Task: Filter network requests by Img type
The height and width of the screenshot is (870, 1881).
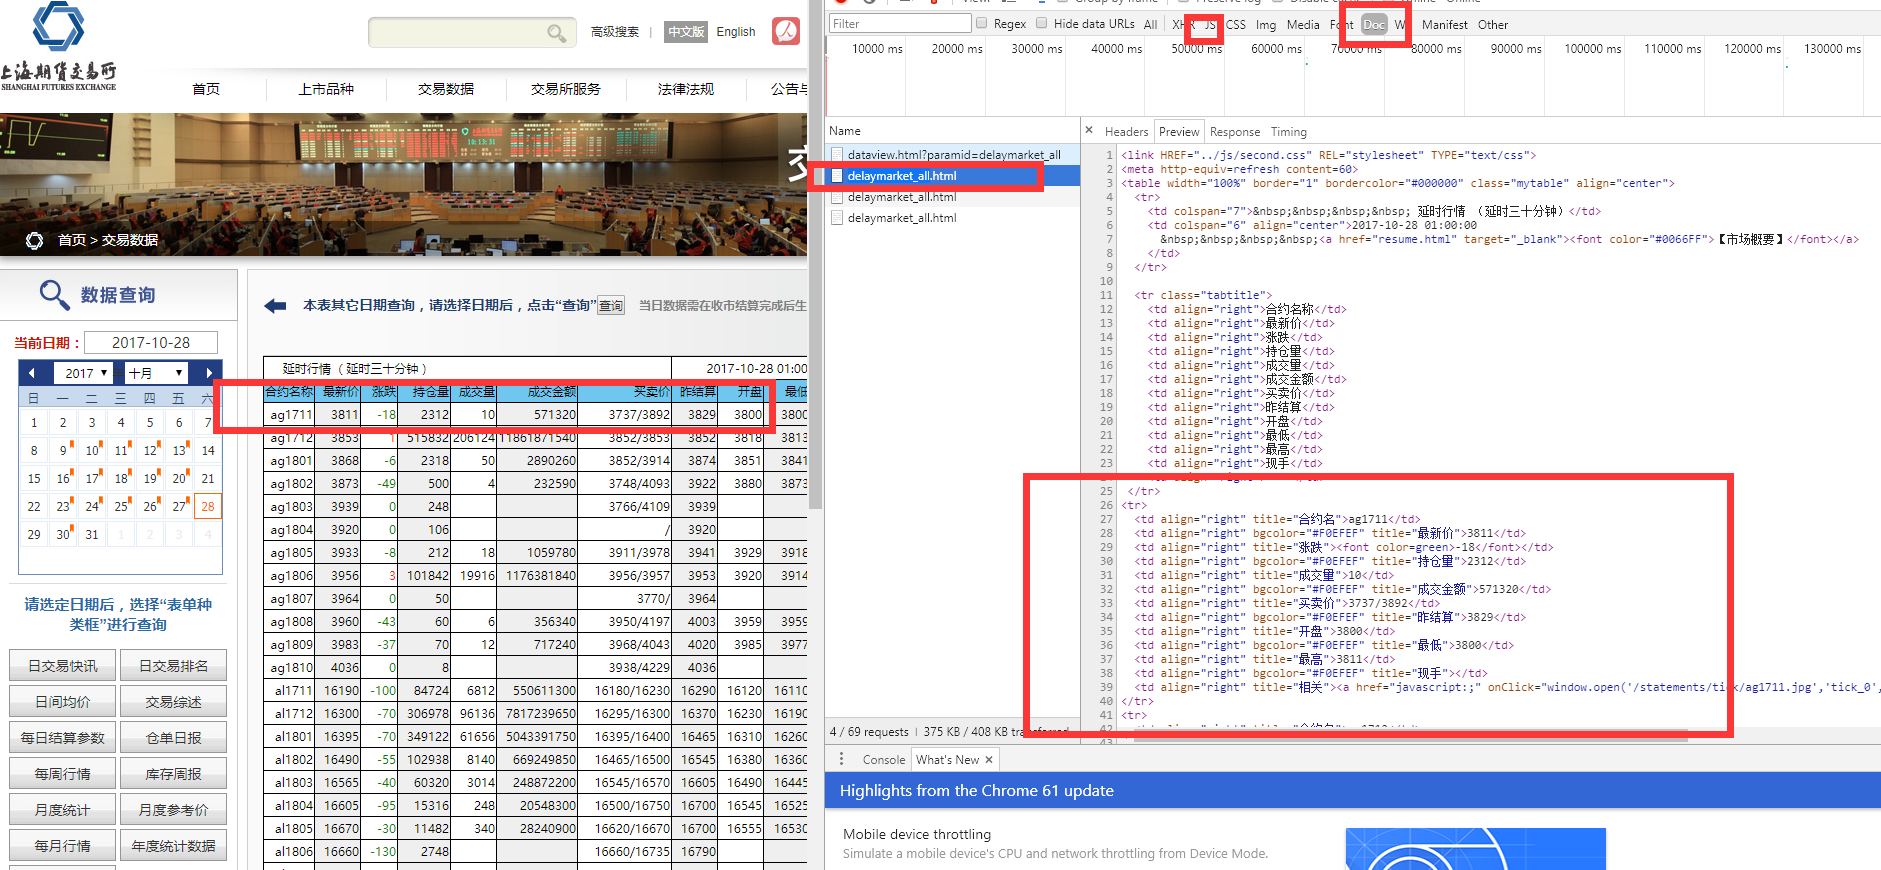Action: (1266, 25)
